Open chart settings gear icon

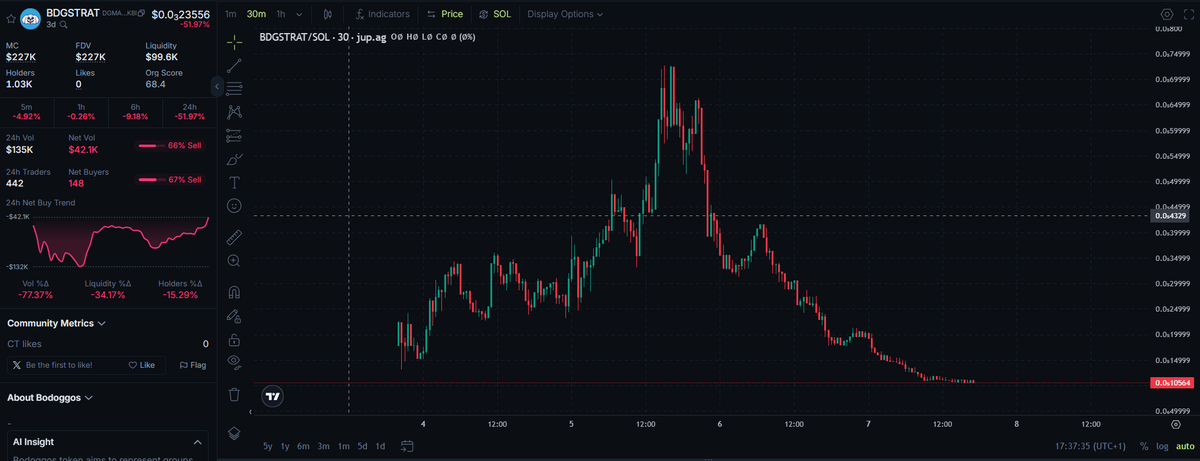coord(1166,14)
